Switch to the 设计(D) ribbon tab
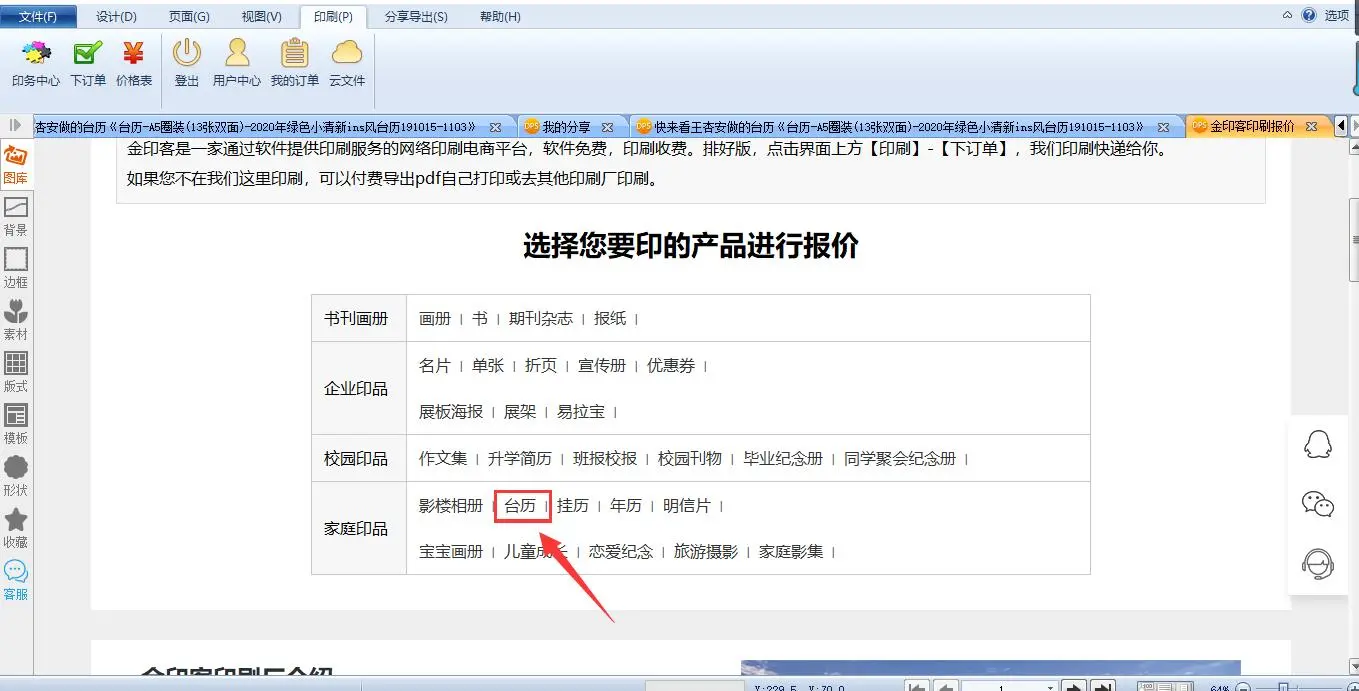The image size is (1359, 691). [x=116, y=17]
